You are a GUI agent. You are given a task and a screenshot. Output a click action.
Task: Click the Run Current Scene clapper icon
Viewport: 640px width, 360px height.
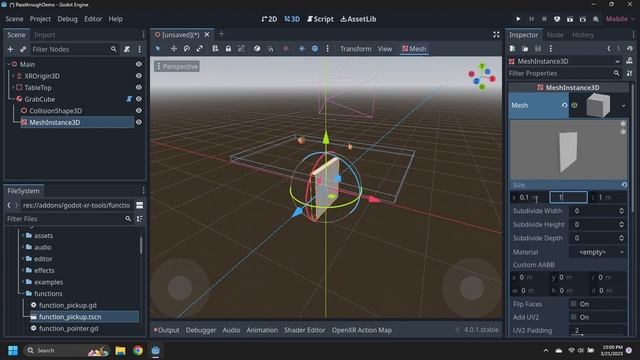tap(570, 19)
